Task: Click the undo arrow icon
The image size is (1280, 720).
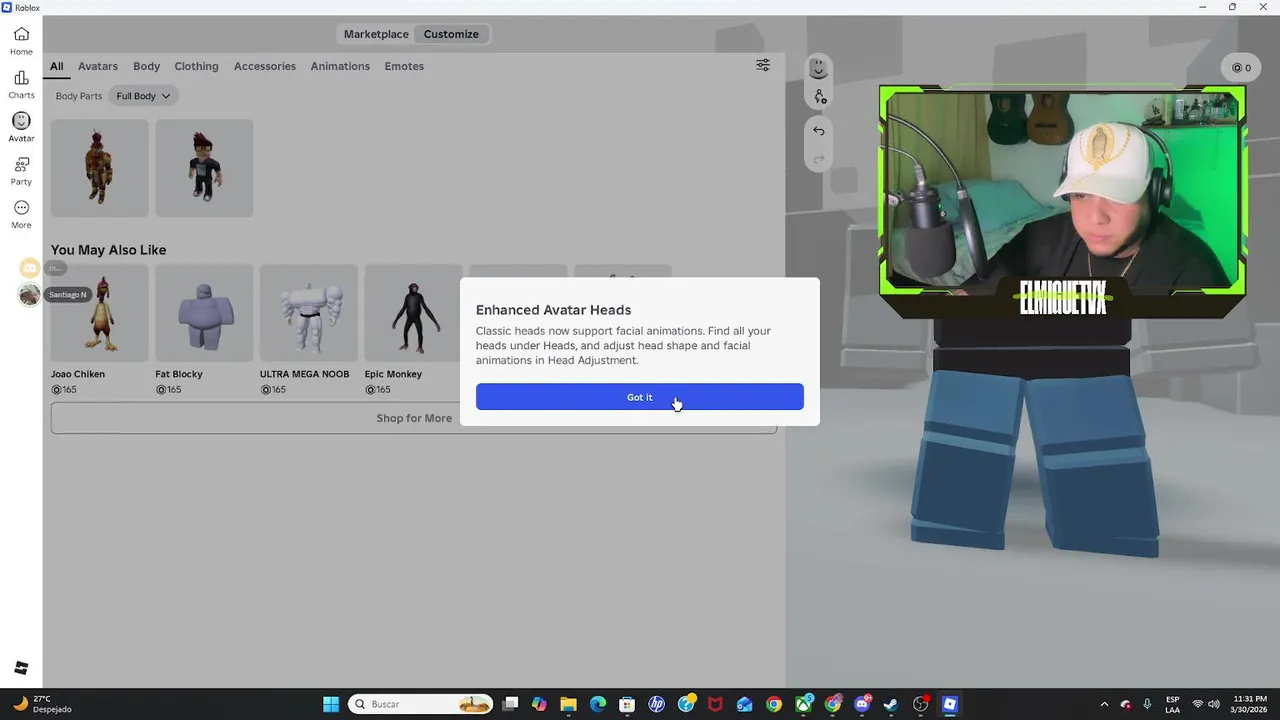Action: tap(819, 131)
